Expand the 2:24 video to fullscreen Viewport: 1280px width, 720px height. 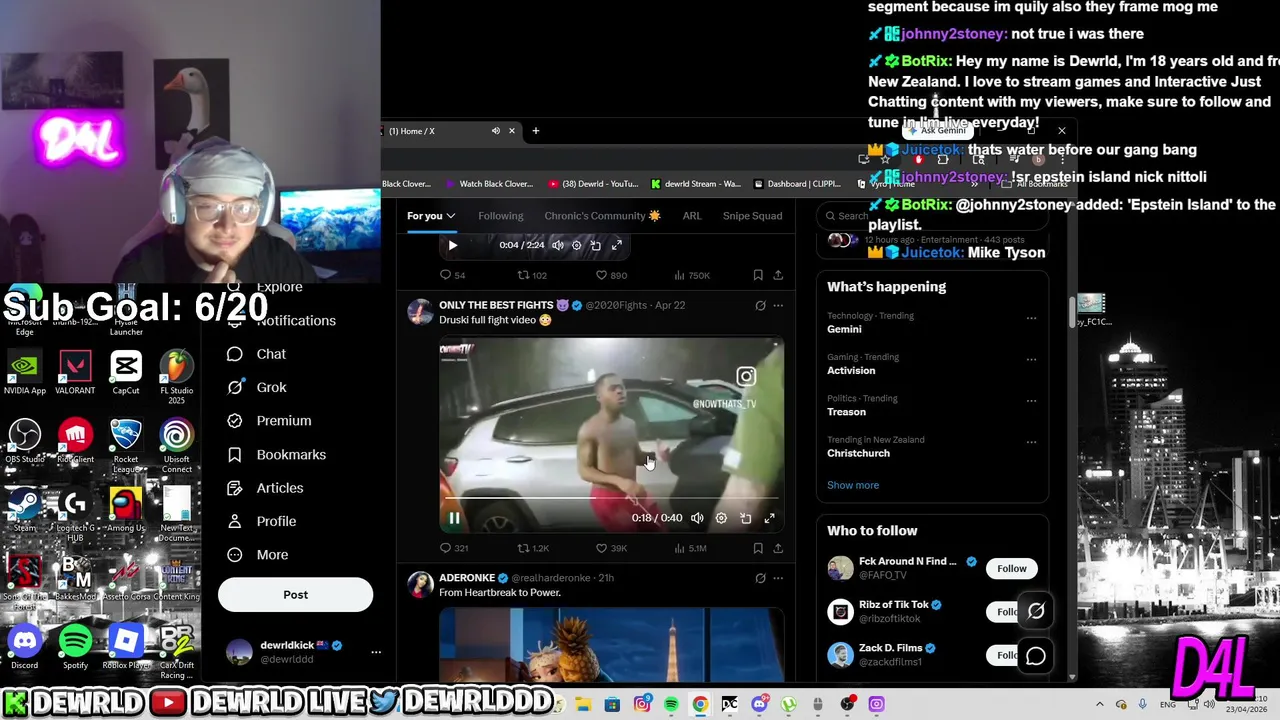tap(616, 245)
